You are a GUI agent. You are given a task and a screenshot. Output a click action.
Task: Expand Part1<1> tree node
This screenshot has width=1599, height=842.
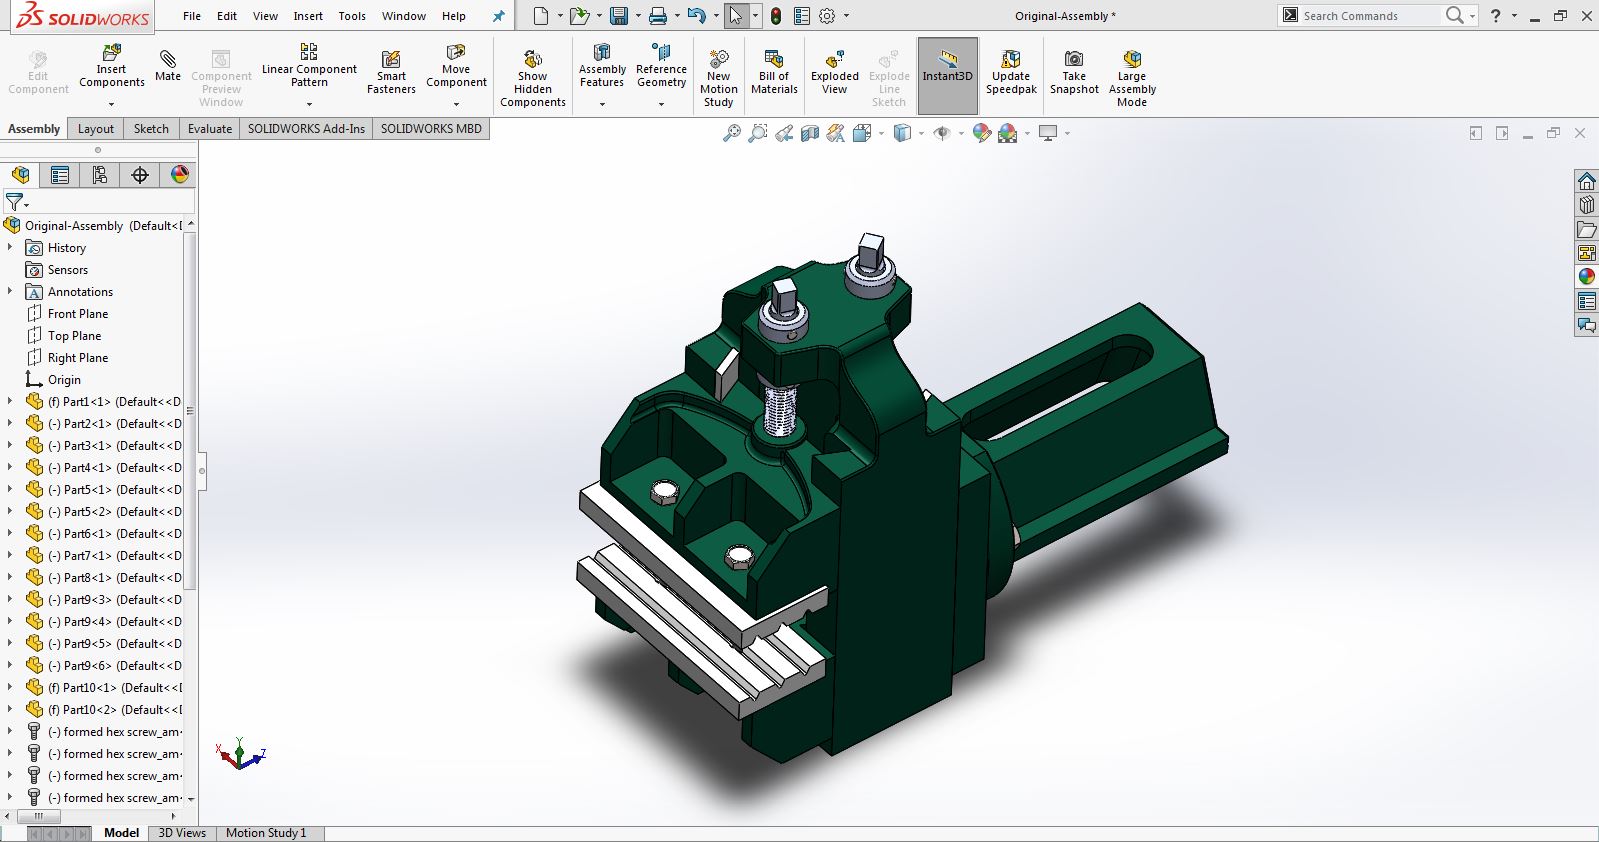(x=10, y=401)
